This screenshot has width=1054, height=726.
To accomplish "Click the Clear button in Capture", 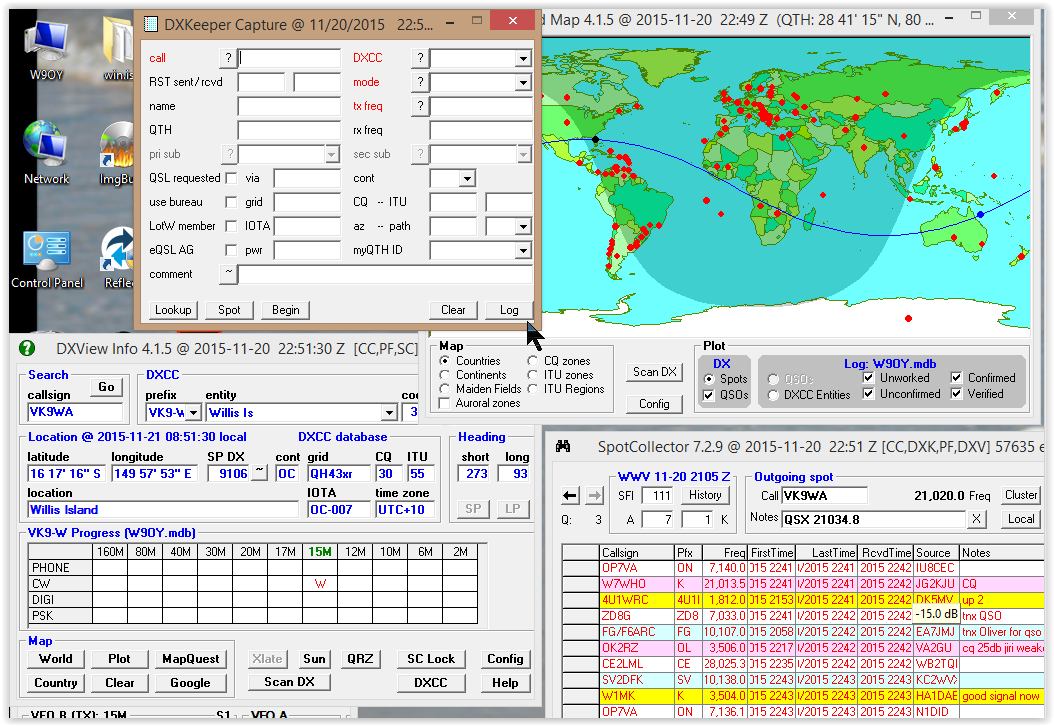I will 453,310.
